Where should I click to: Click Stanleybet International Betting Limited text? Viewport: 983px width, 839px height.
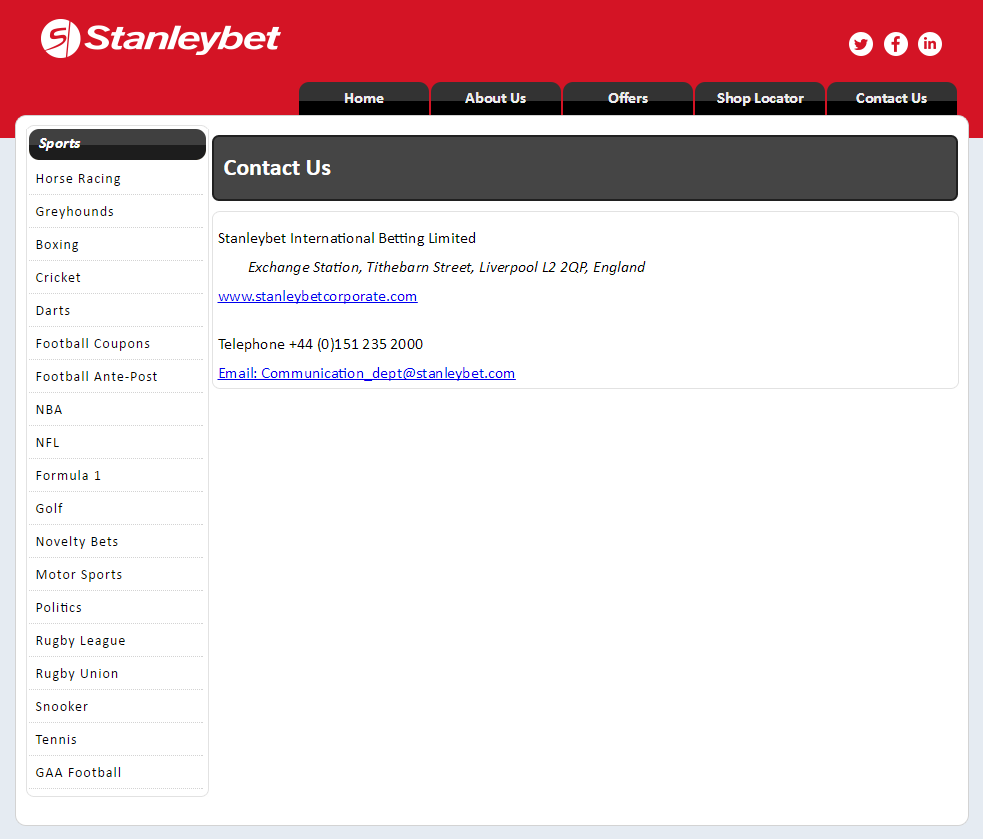tap(347, 238)
